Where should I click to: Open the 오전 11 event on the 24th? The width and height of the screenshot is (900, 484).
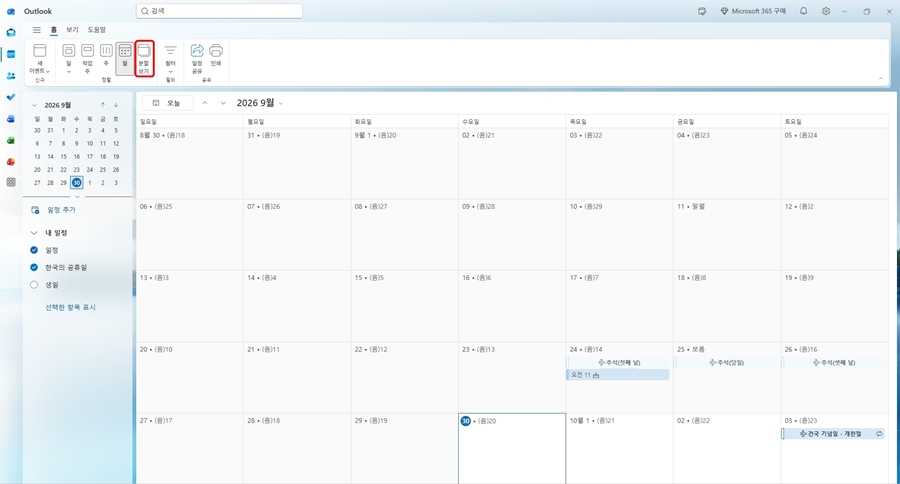click(618, 375)
